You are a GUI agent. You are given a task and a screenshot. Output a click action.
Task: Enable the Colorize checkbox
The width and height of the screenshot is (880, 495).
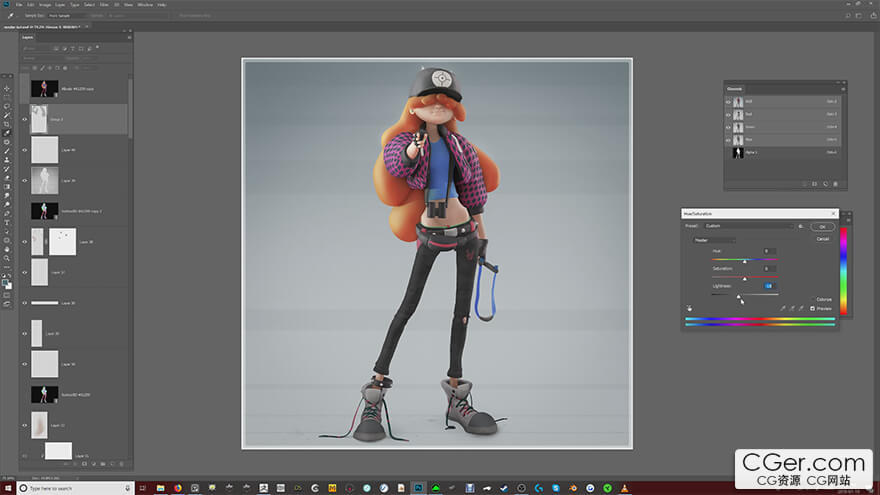point(814,299)
